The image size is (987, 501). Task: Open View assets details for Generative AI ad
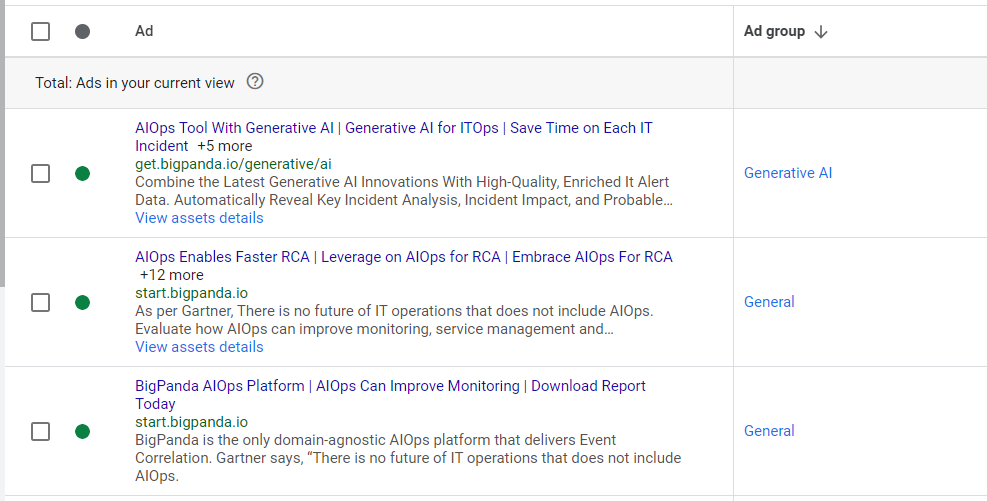(x=199, y=218)
